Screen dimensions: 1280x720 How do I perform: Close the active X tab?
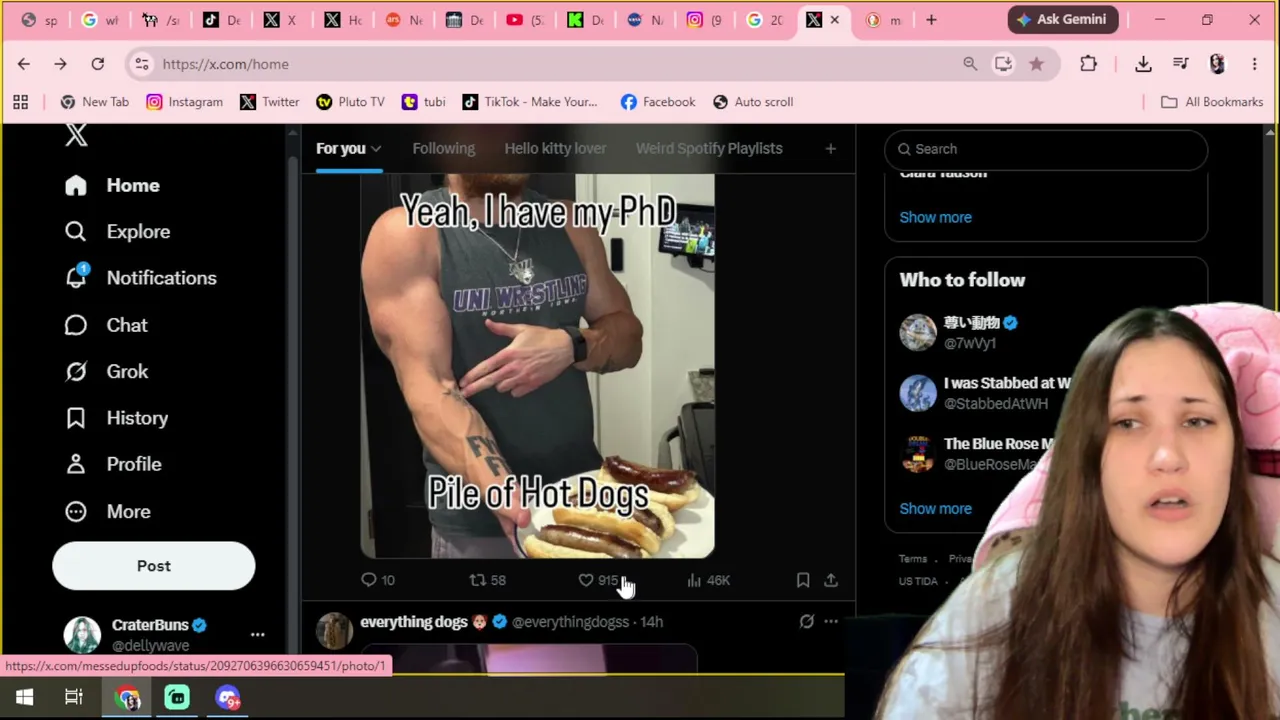(835, 20)
